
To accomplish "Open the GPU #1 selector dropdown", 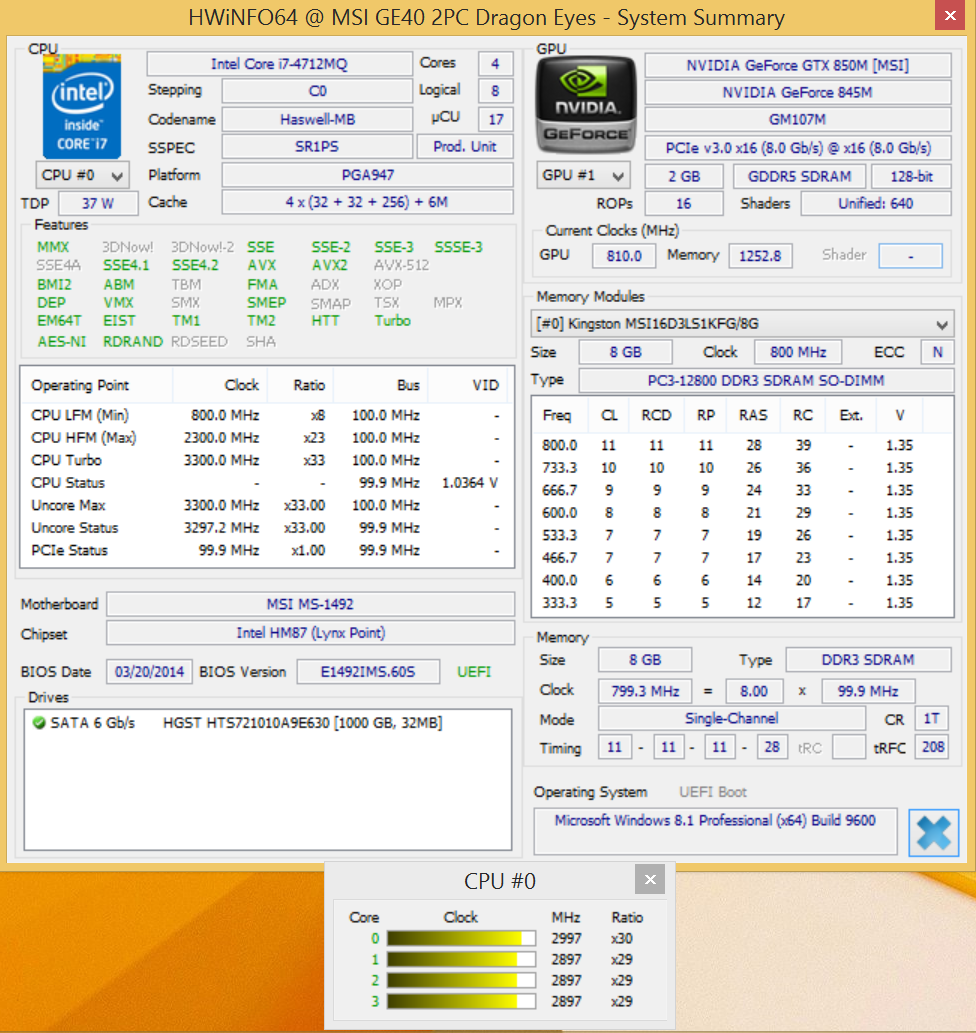I will click(x=583, y=175).
